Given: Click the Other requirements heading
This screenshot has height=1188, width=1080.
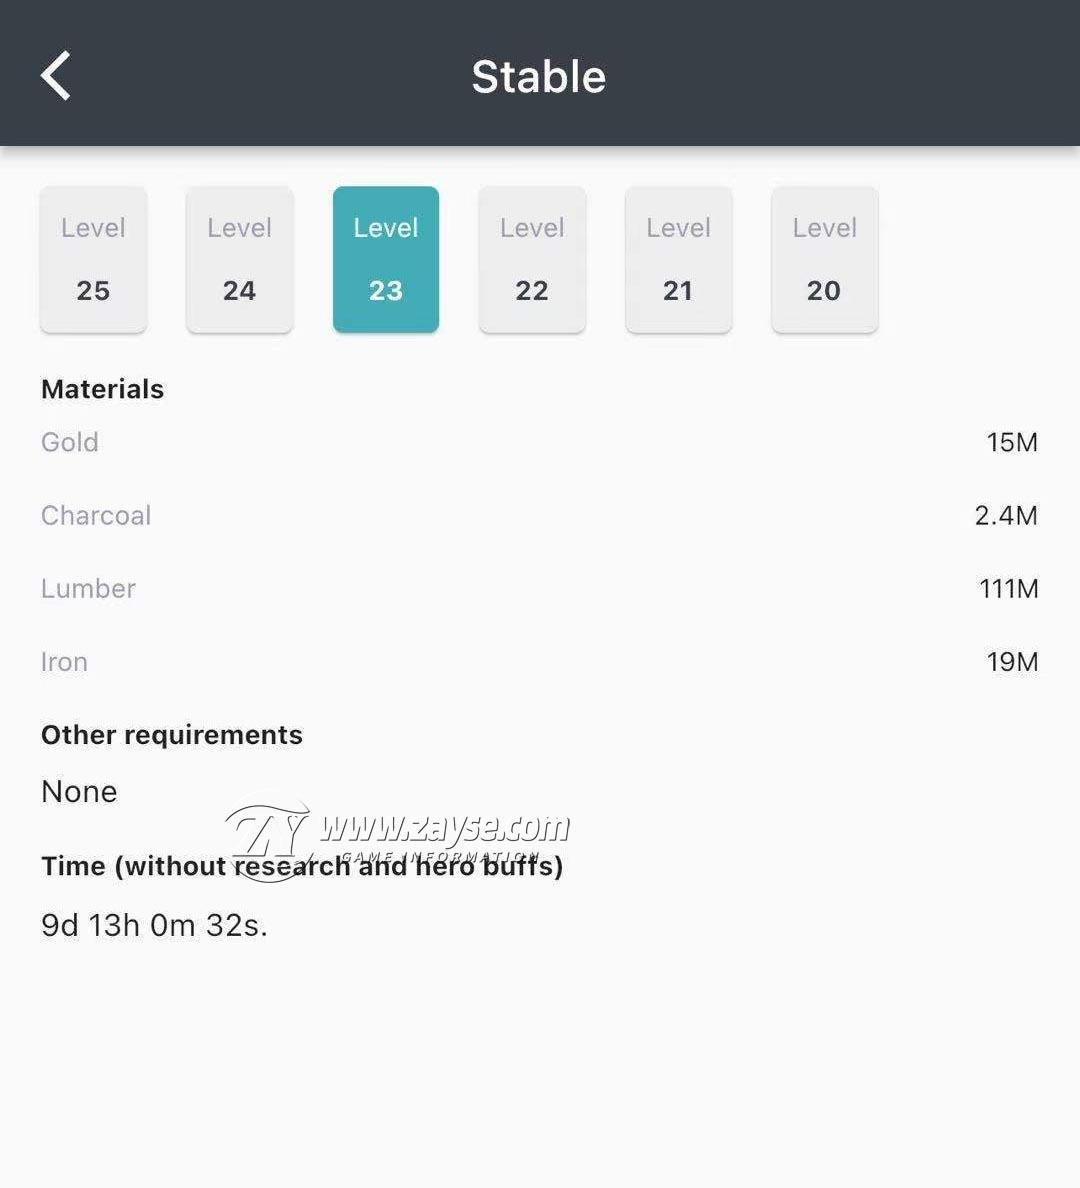Looking at the screenshot, I should [x=172, y=735].
